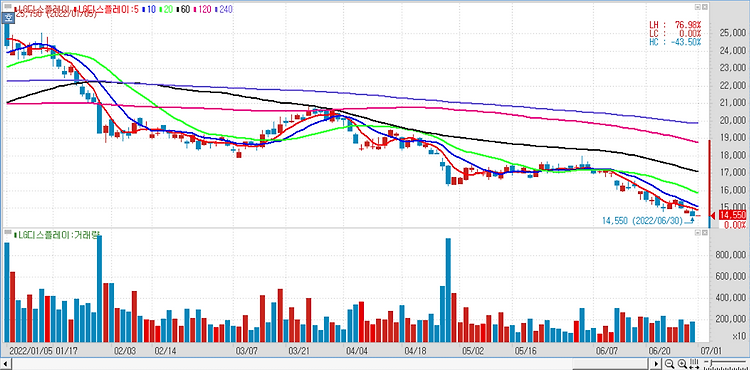Select the 10-day moving average legend
This screenshot has height=370, width=750.
[x=148, y=9]
